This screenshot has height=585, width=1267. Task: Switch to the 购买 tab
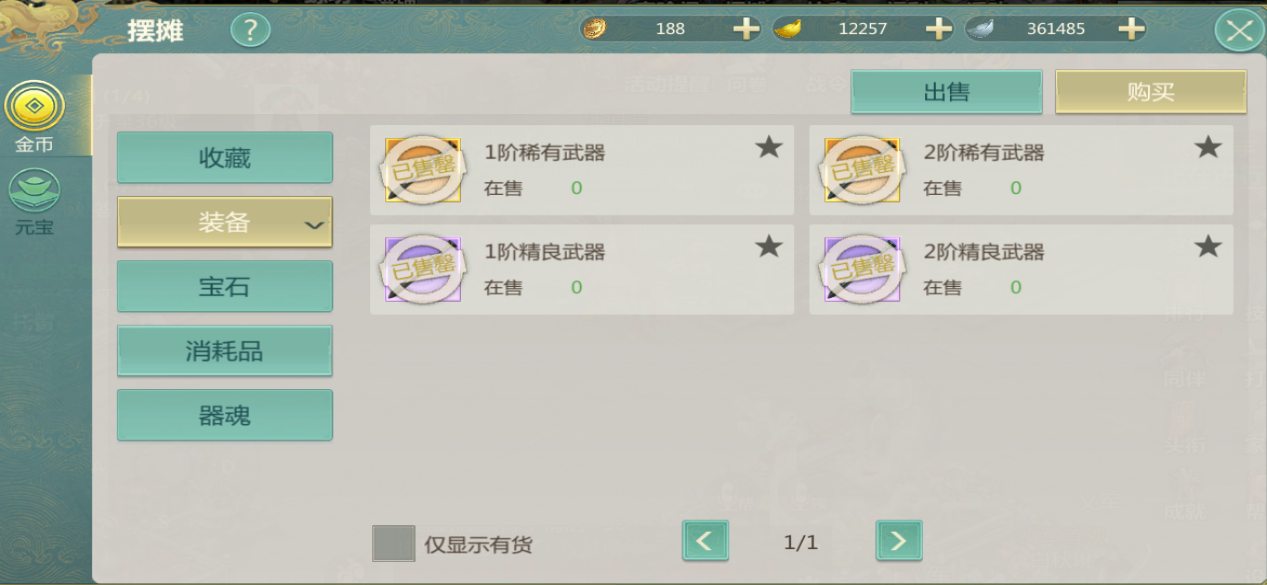1151,92
